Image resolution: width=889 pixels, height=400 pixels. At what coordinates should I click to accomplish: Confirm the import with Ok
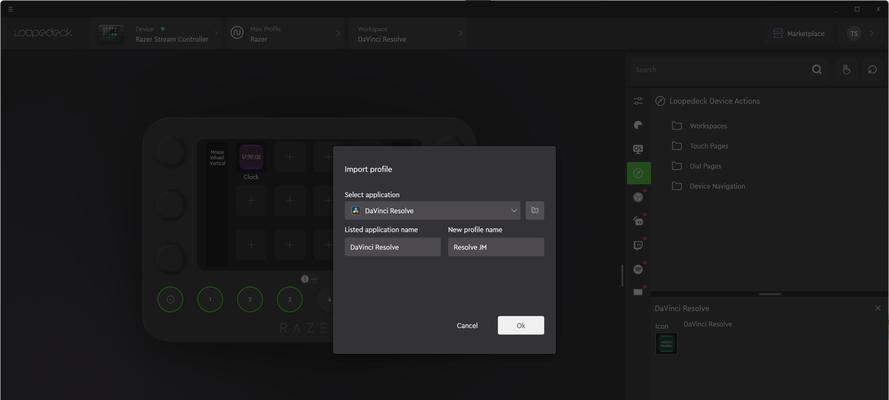(x=521, y=325)
